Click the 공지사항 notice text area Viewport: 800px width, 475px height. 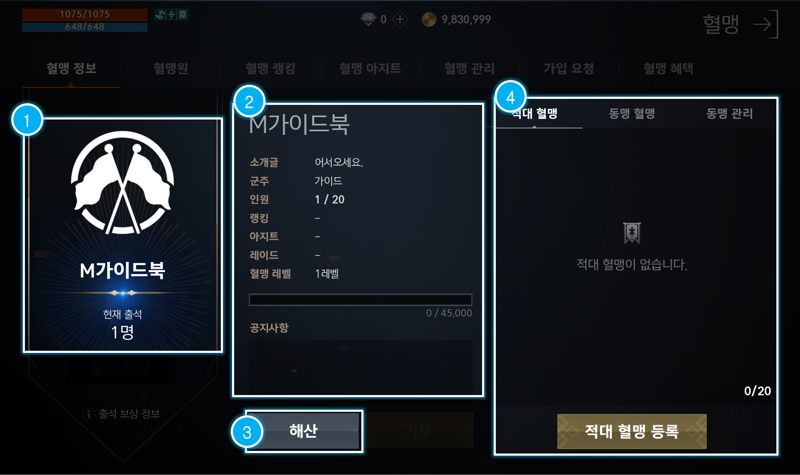tap(361, 366)
